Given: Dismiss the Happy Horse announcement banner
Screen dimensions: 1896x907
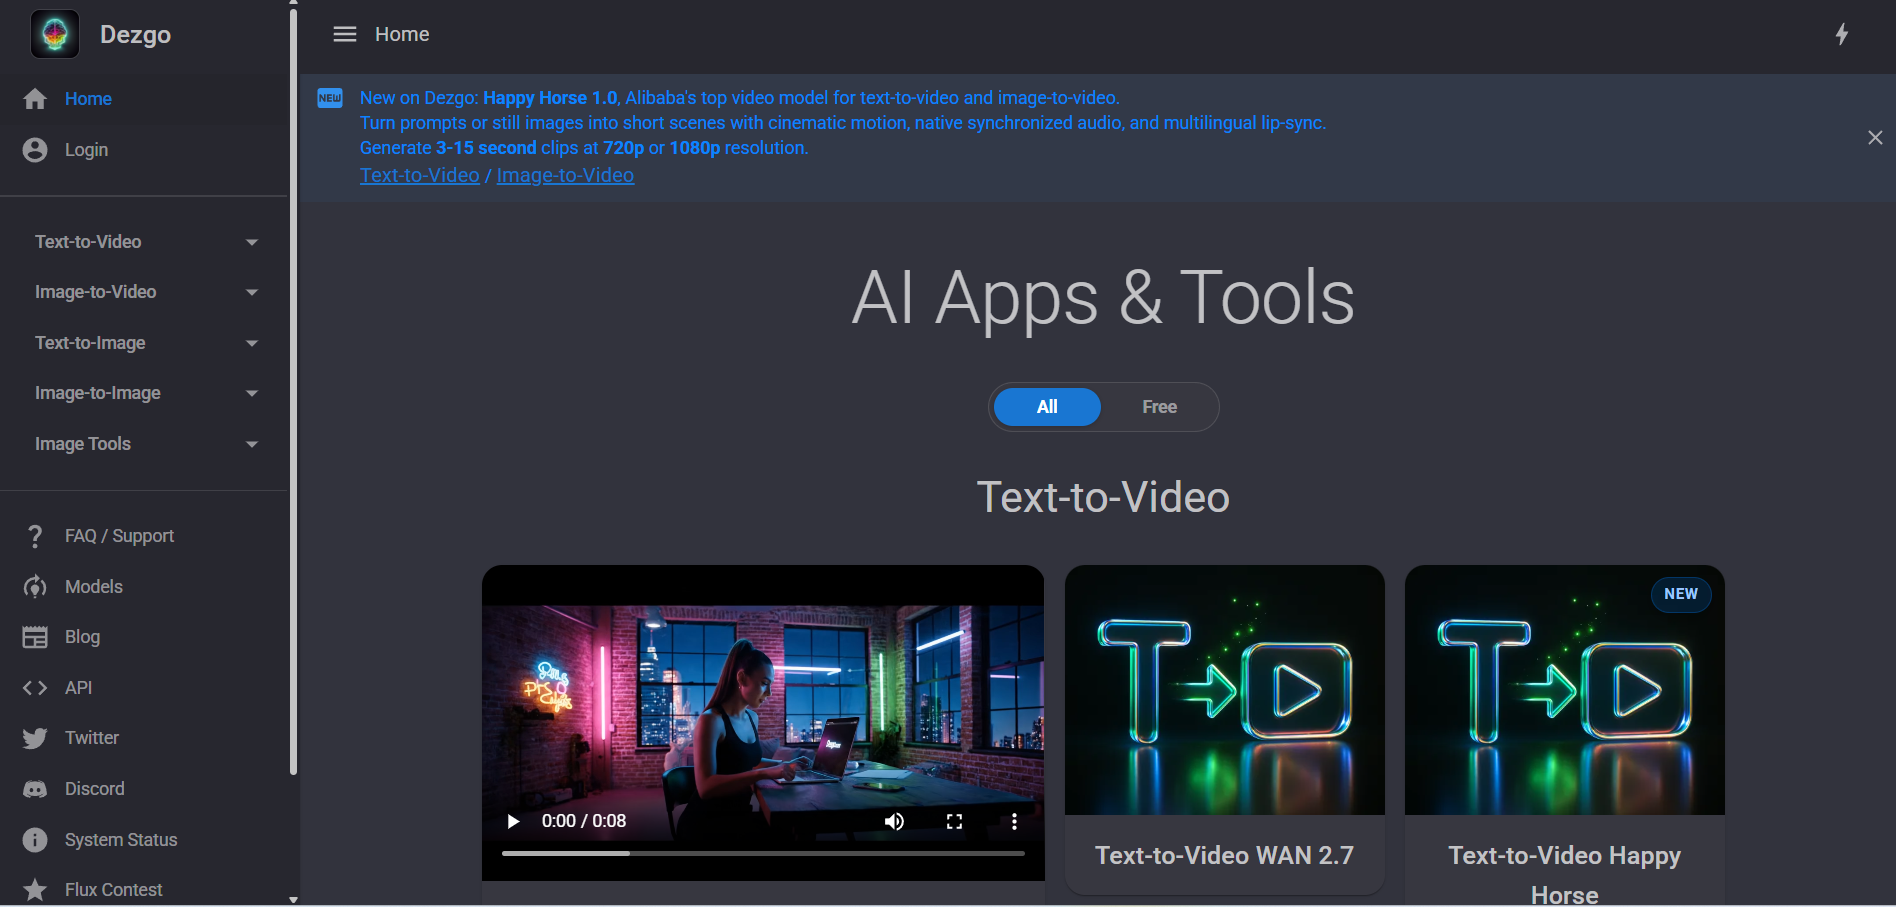Looking at the screenshot, I should point(1875,137).
